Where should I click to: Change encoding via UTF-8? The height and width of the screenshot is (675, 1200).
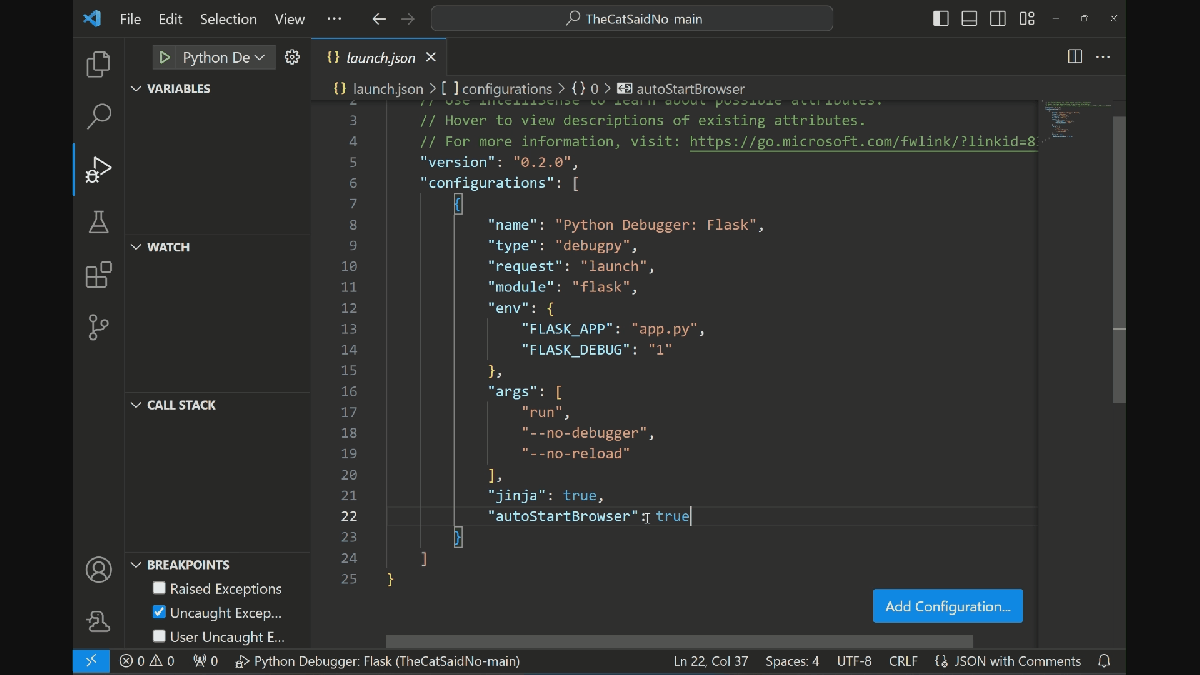click(x=854, y=661)
